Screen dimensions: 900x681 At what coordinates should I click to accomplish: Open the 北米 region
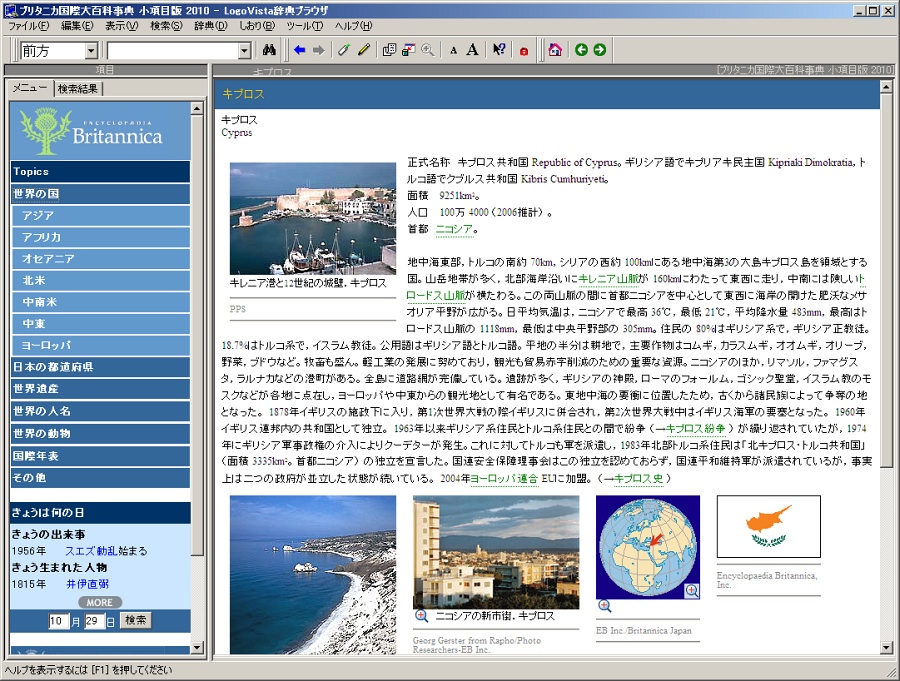[x=100, y=280]
